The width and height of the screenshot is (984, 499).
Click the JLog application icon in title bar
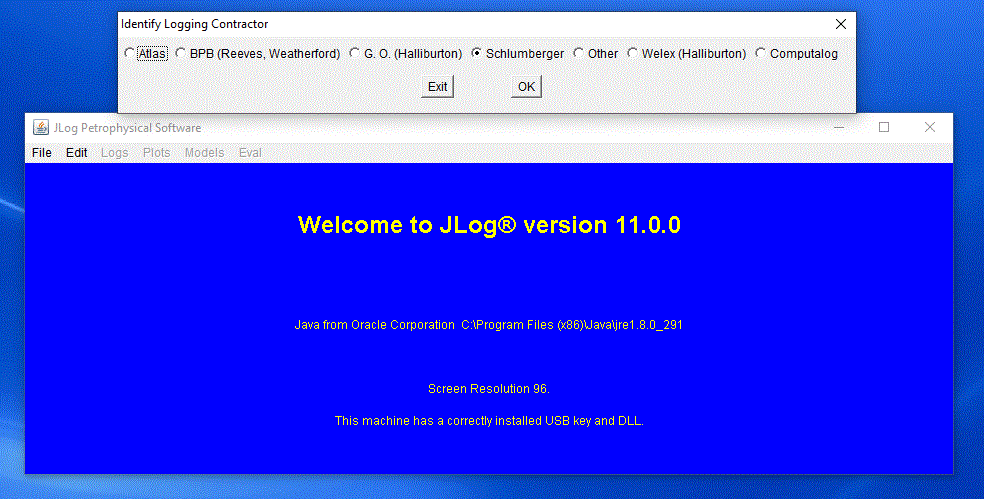click(x=41, y=128)
